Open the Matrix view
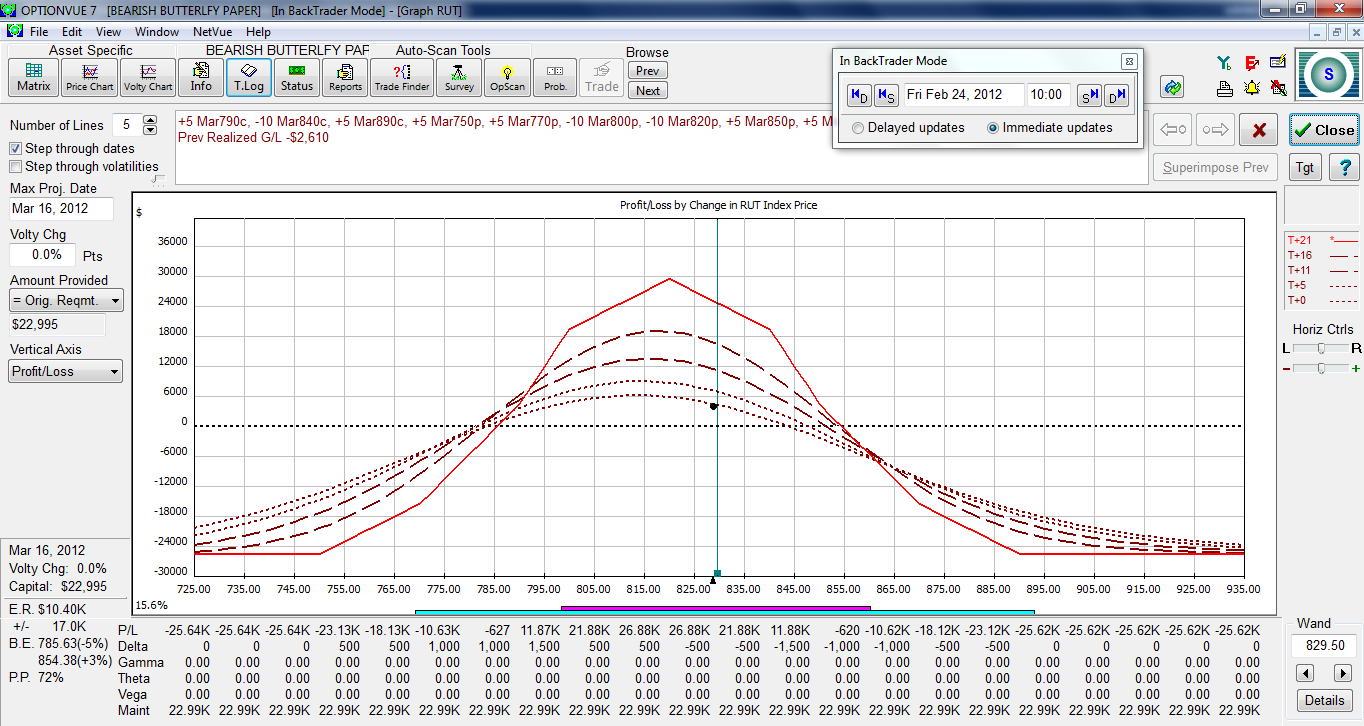Viewport: 1364px width, 726px height. coord(33,76)
